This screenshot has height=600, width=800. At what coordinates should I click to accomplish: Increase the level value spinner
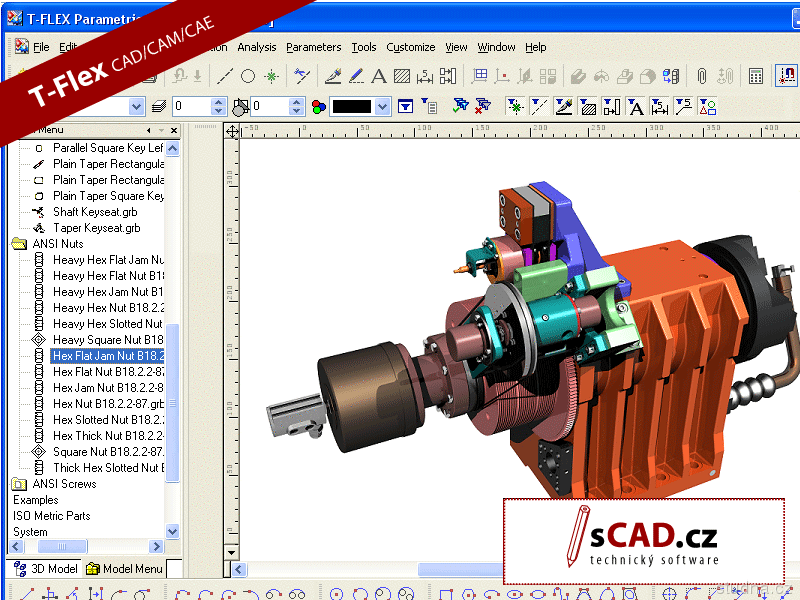point(219,103)
